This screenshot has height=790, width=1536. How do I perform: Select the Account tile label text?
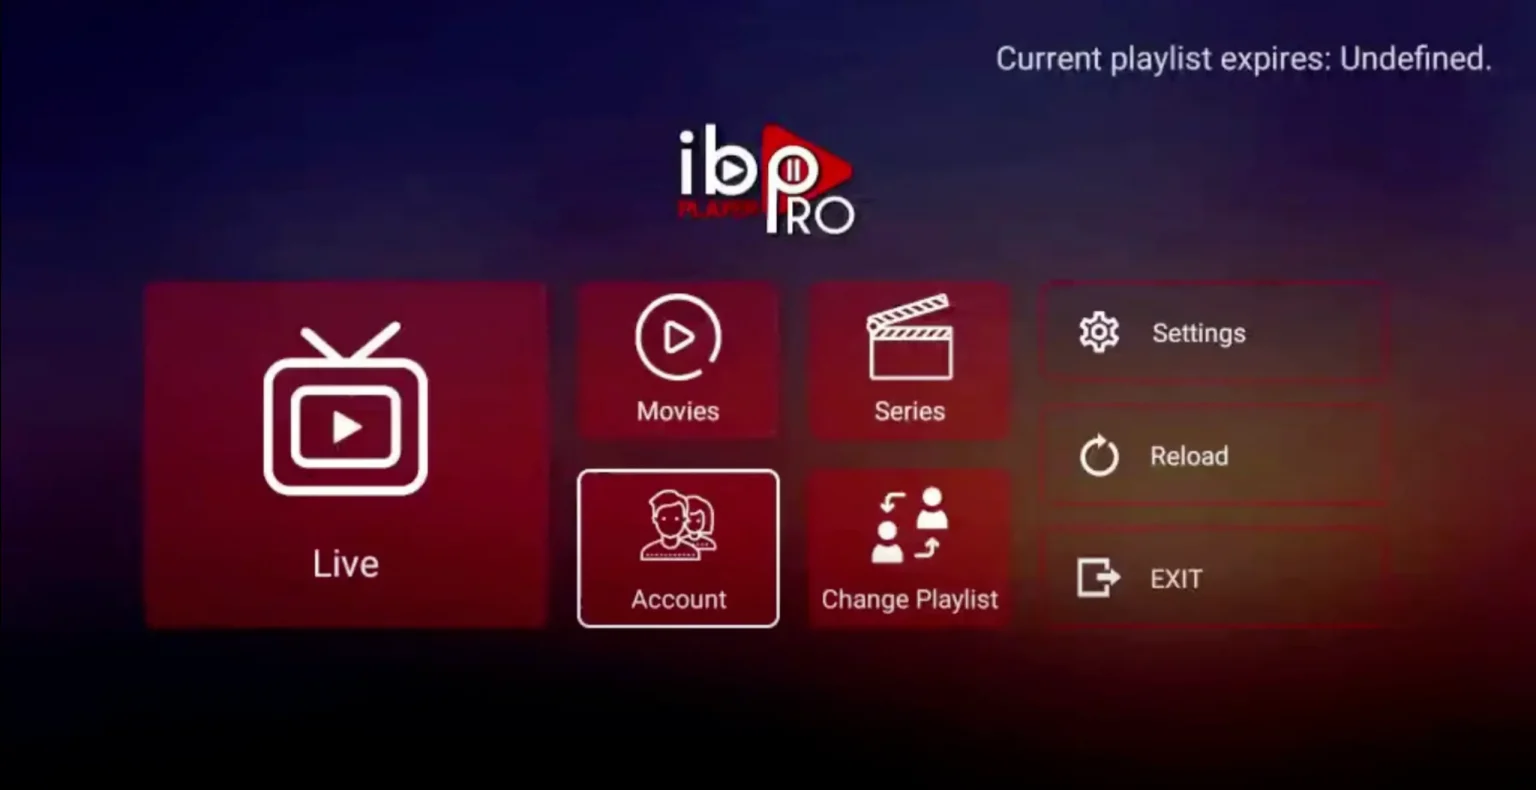pyautogui.click(x=678, y=598)
